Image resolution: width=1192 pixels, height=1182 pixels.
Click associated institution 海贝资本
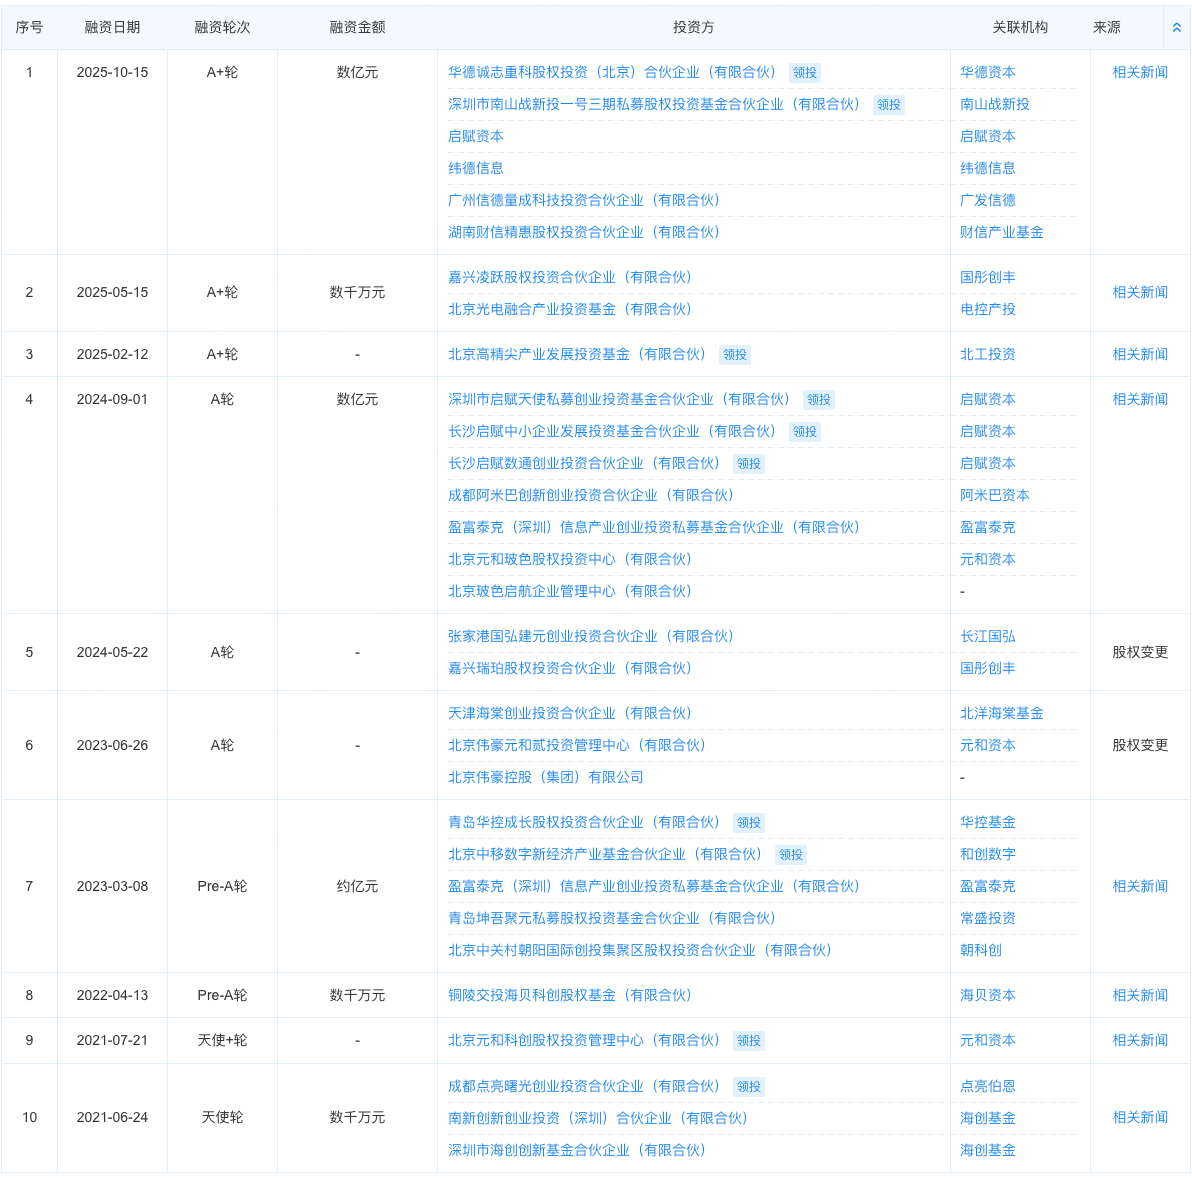(986, 995)
